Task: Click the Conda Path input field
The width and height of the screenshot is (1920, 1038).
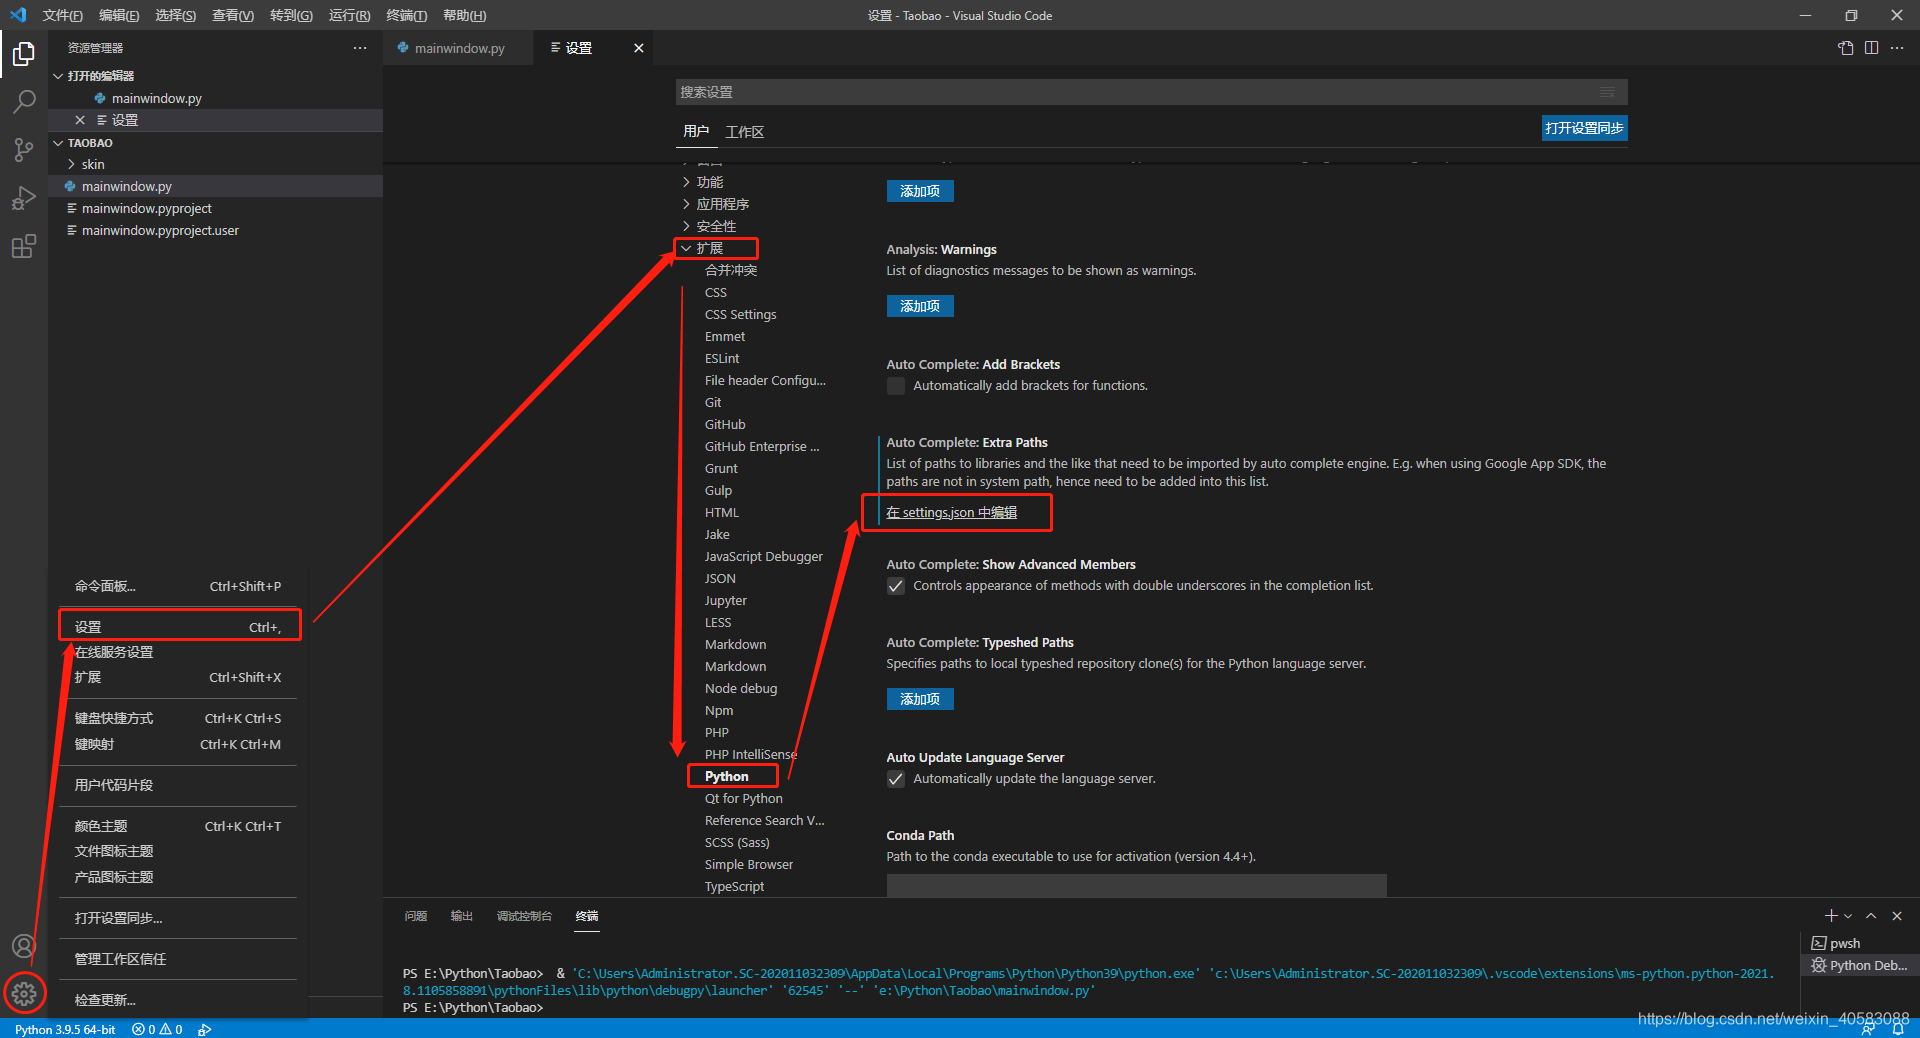Action: tap(1135, 885)
